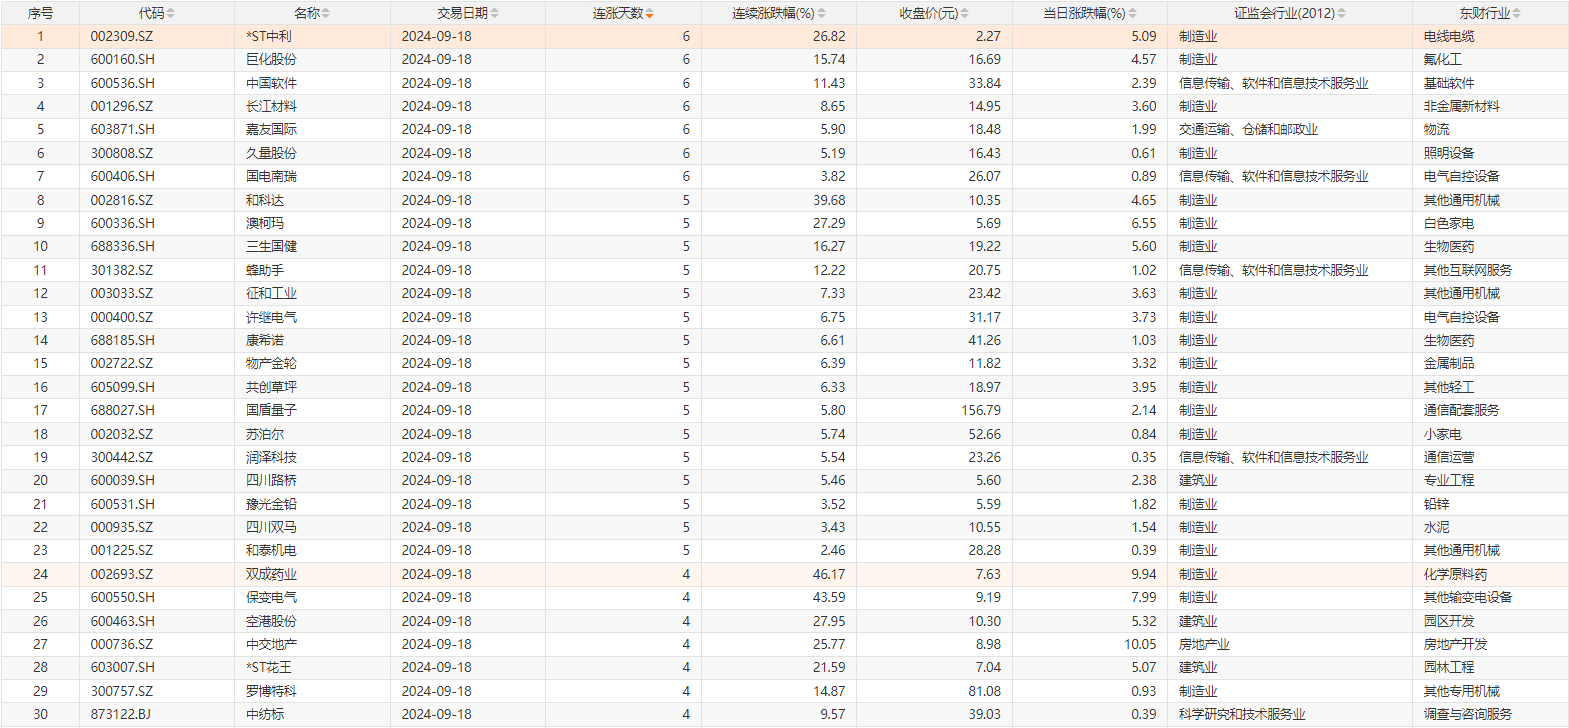This screenshot has width=1569, height=728.
Task: Open stock code 002309.SZ
Action: pos(122,36)
